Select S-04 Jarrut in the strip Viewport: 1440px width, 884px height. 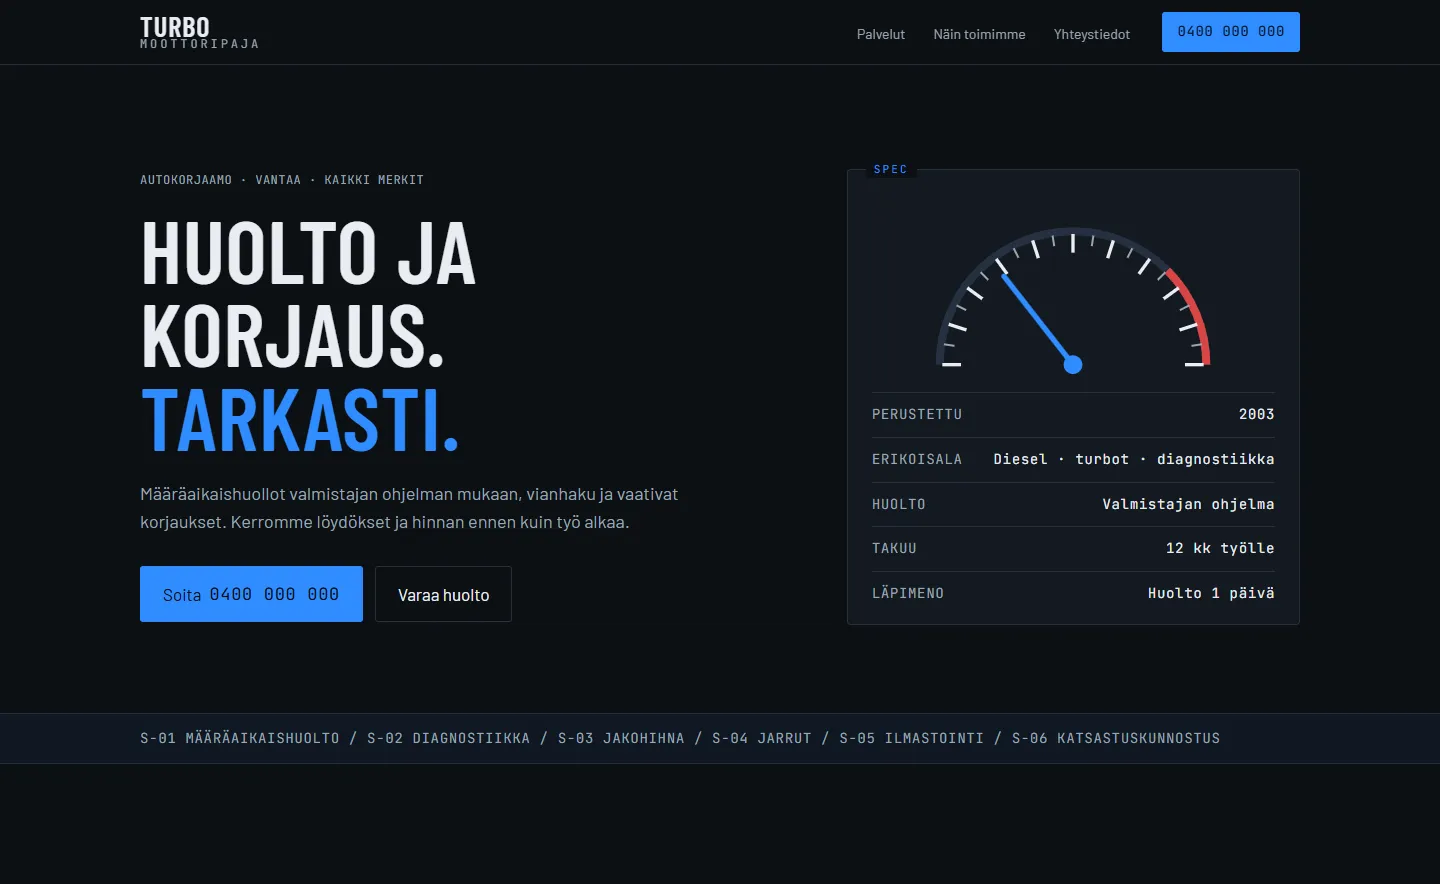coord(762,738)
